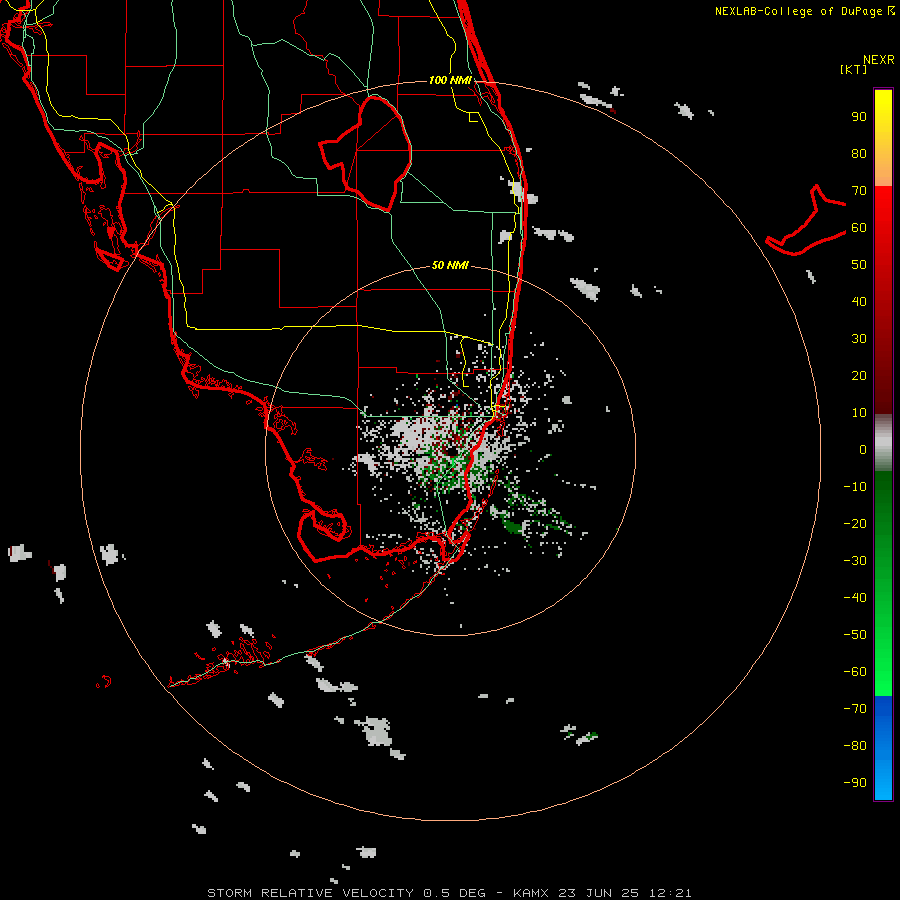Click the "70" value on the velocity legend
The image size is (900, 900).
(859, 191)
